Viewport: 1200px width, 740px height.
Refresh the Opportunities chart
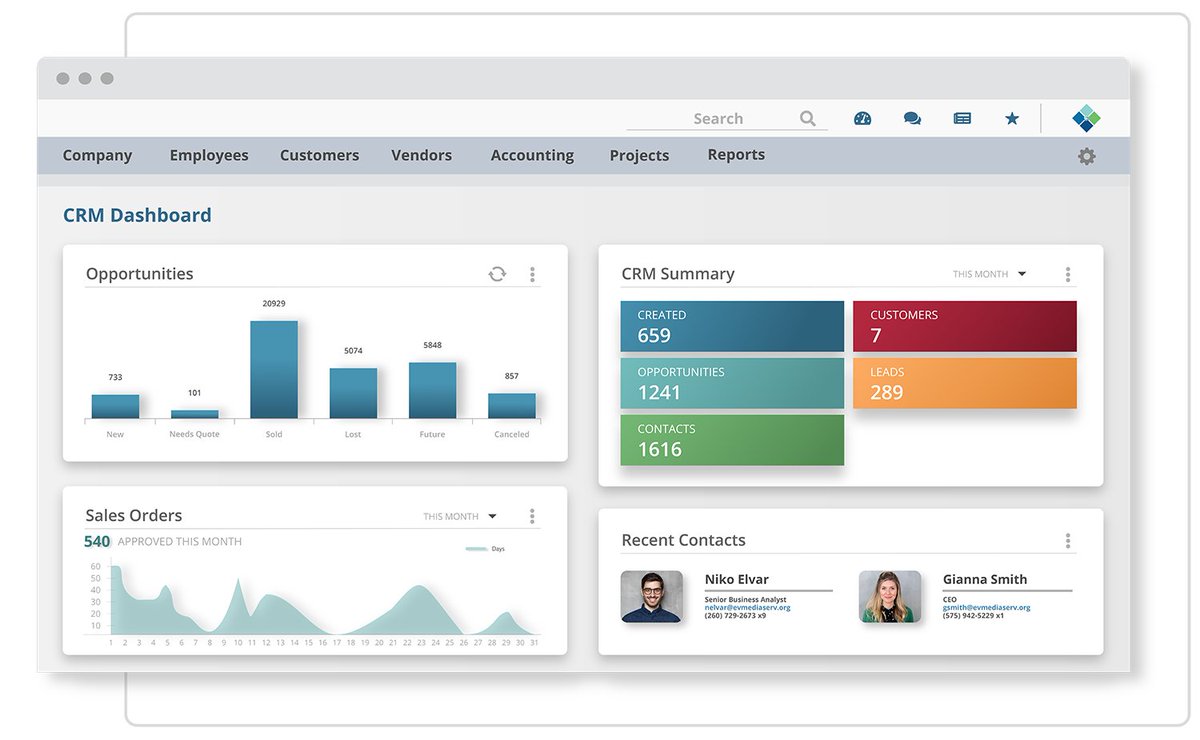(x=497, y=274)
